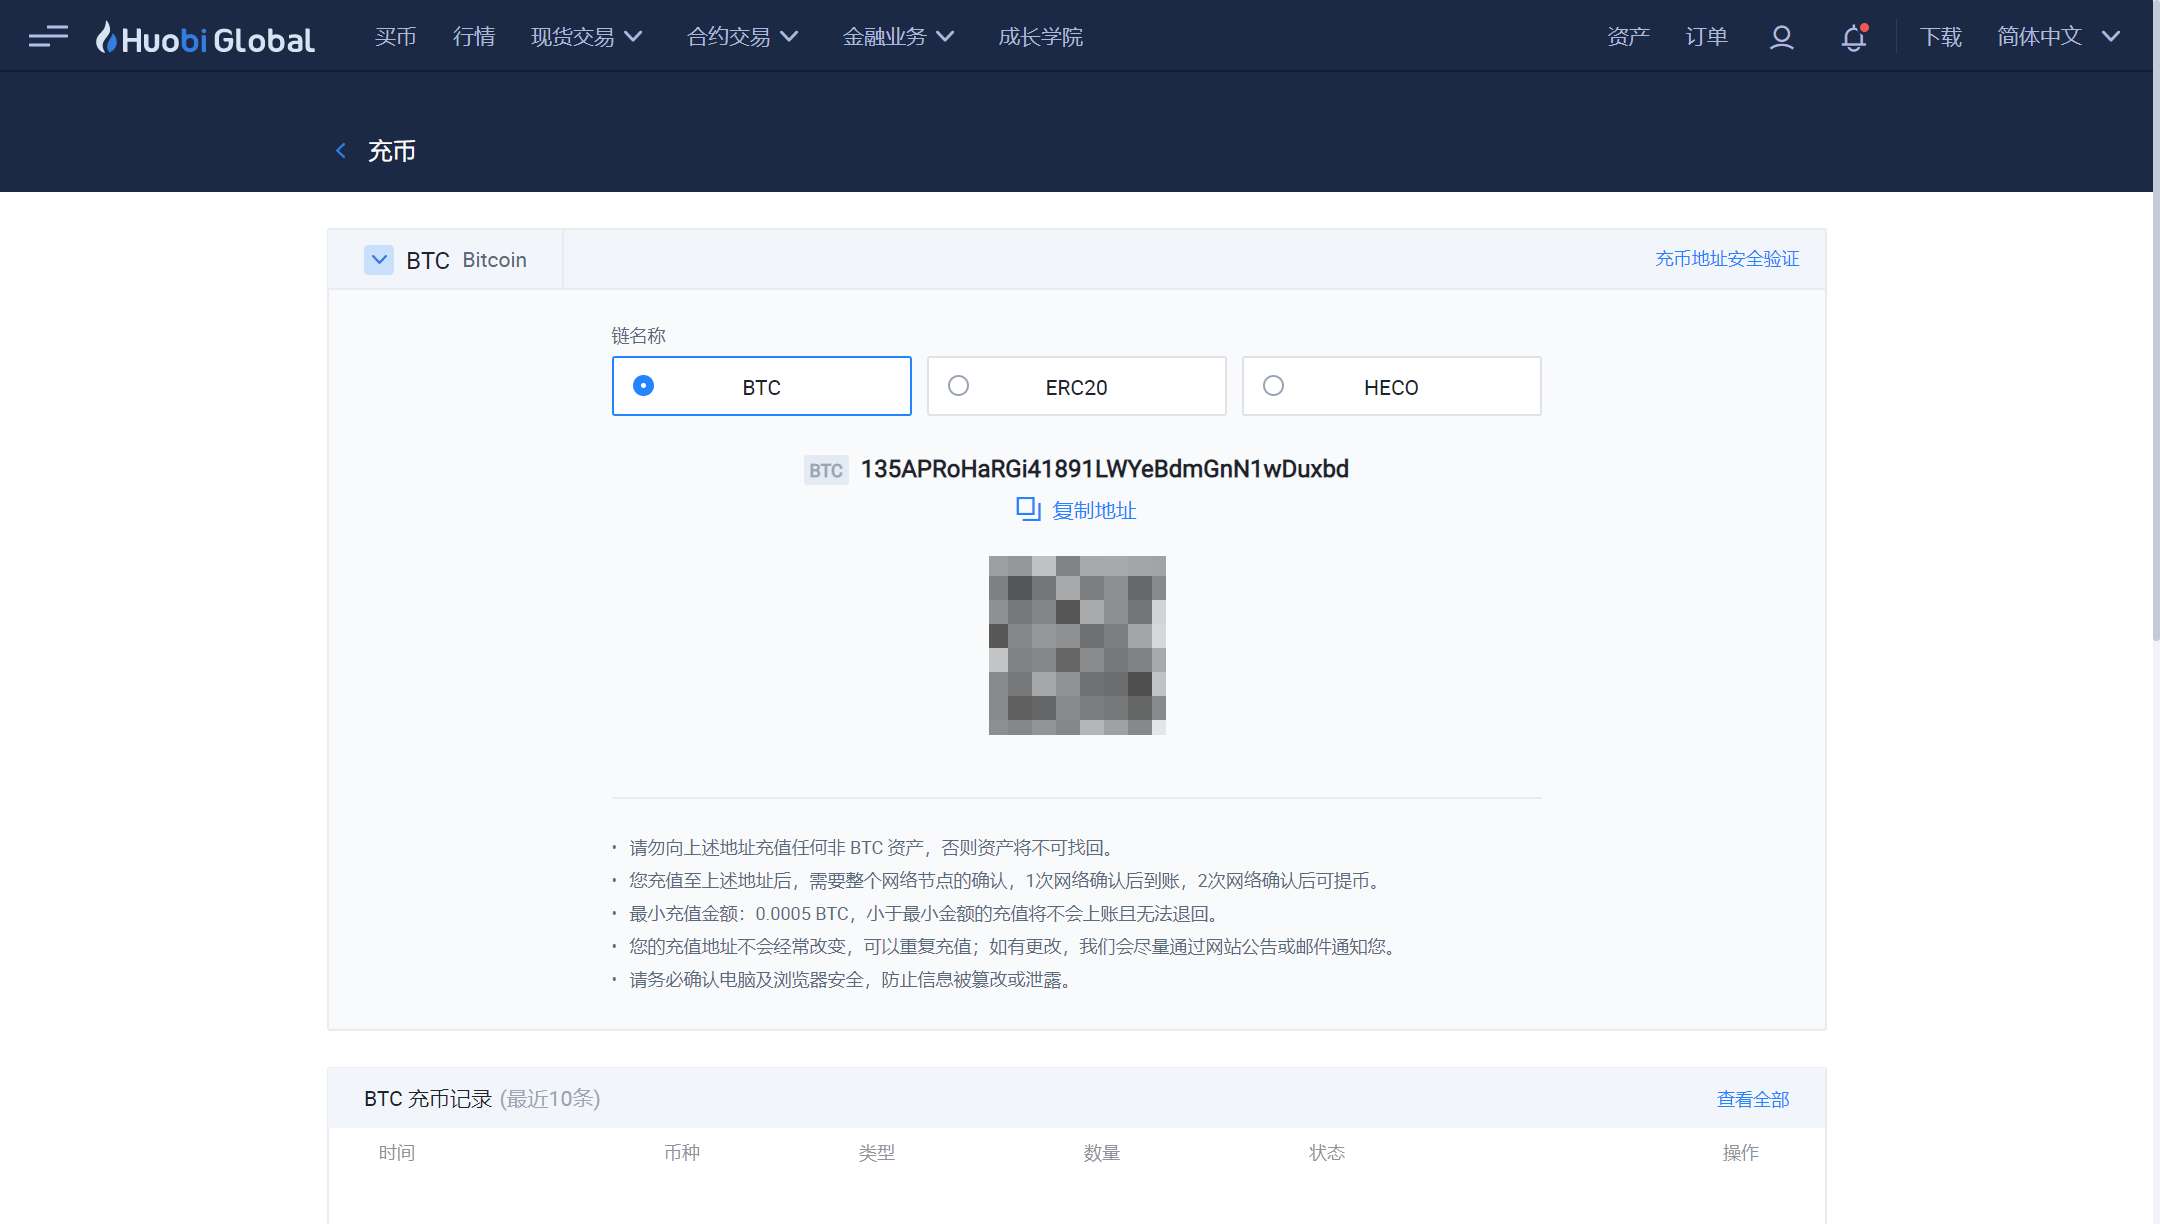This screenshot has height=1224, width=2160.
Task: Click the 复制地址 copy address link
Action: [x=1094, y=510]
